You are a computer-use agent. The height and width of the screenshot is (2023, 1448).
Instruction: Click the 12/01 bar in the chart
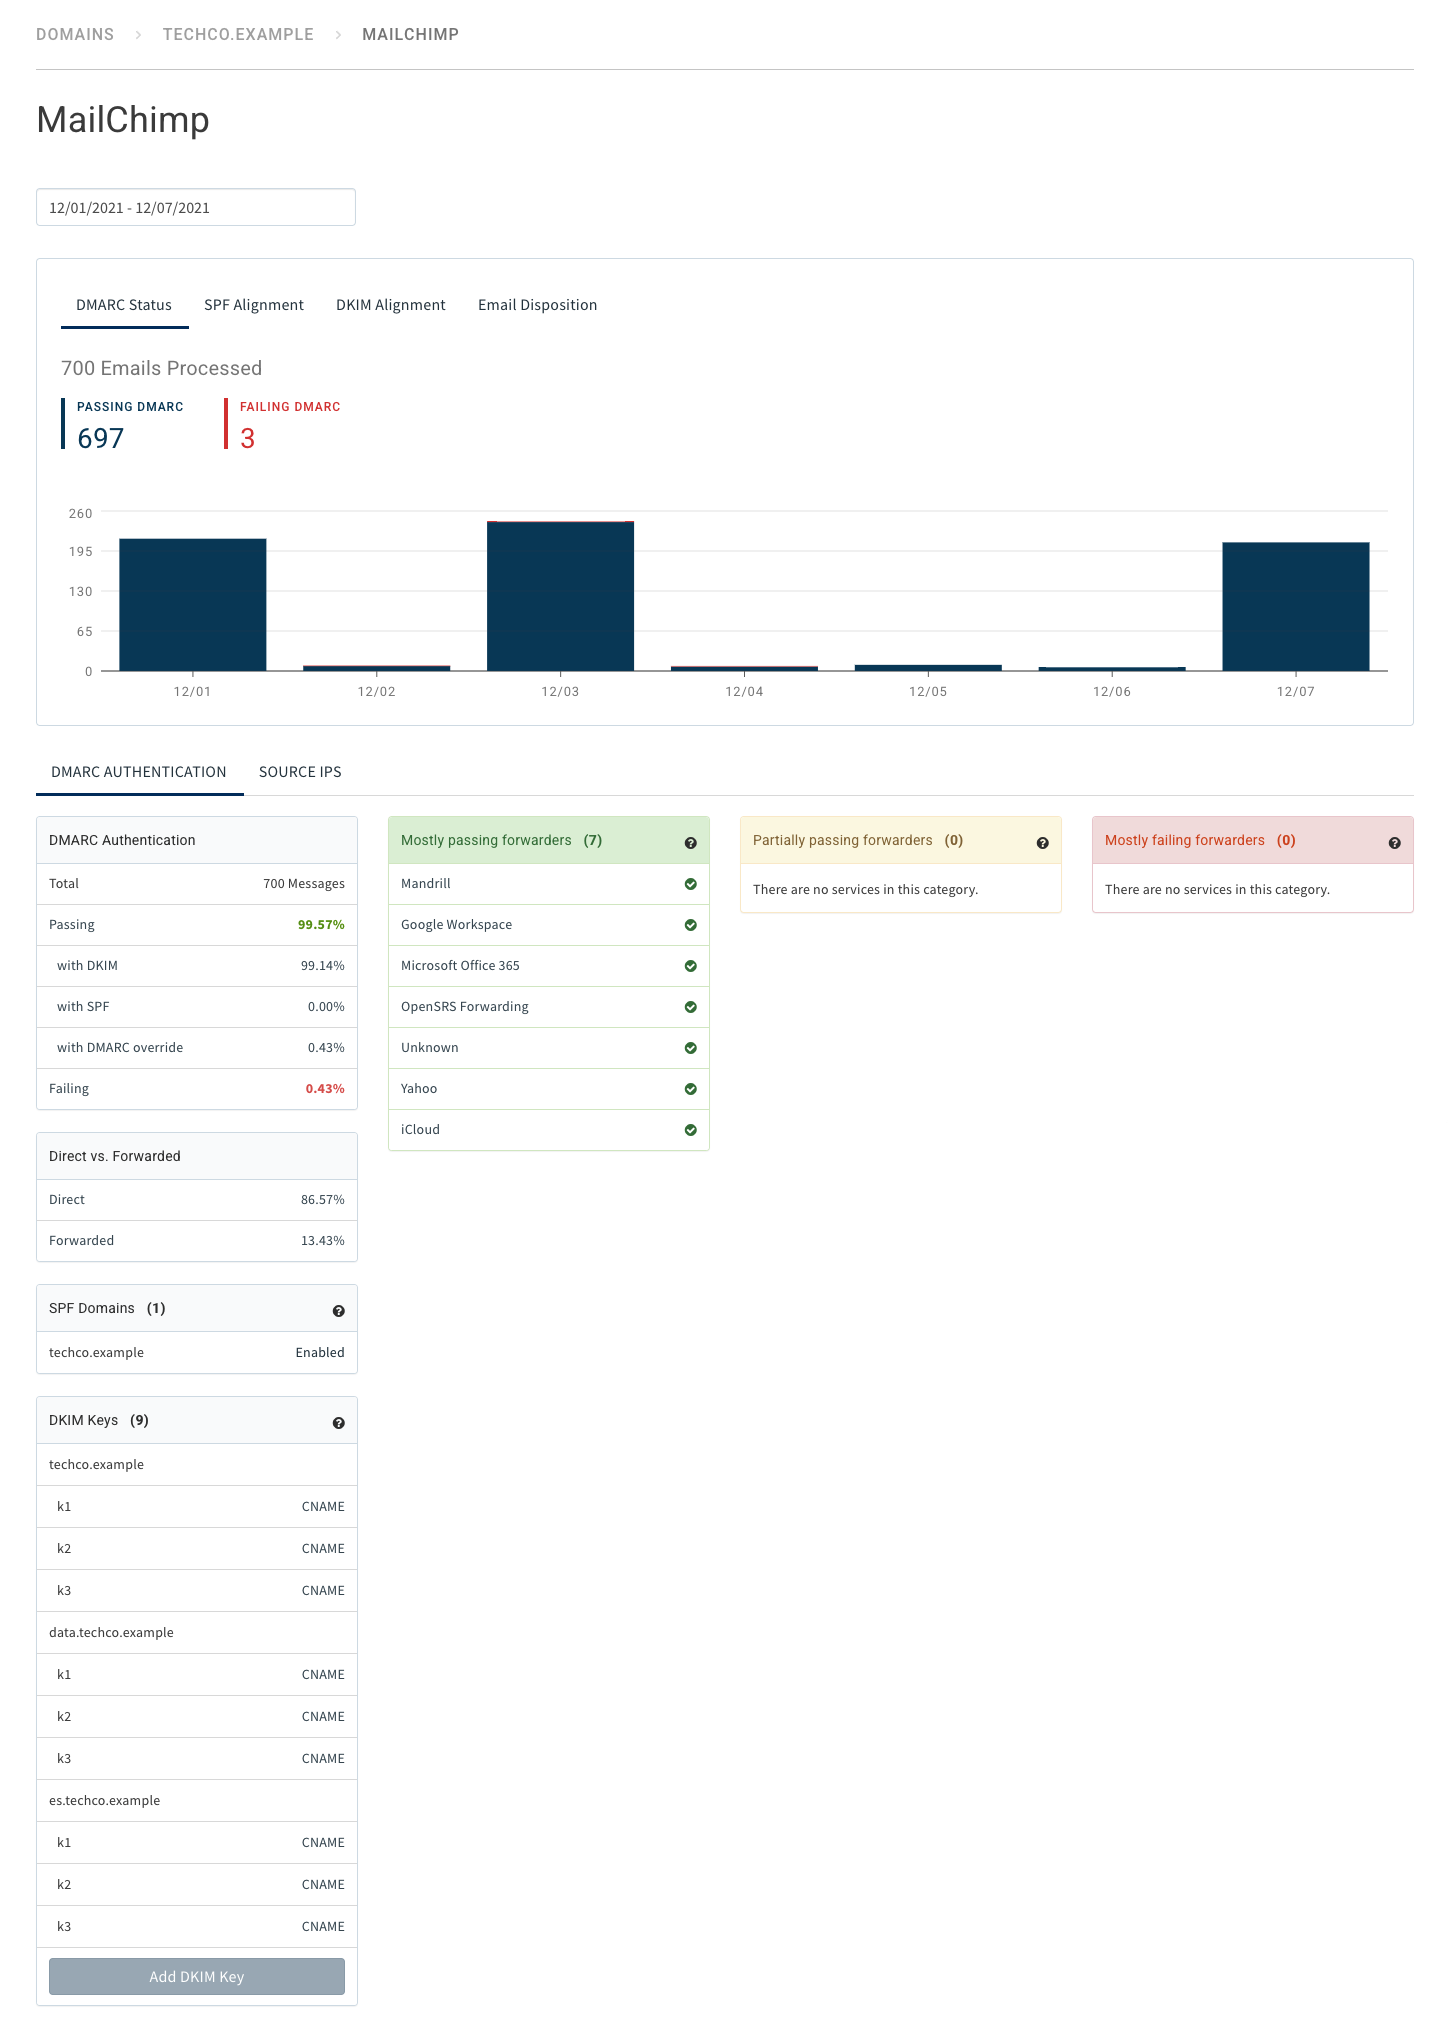point(193,605)
